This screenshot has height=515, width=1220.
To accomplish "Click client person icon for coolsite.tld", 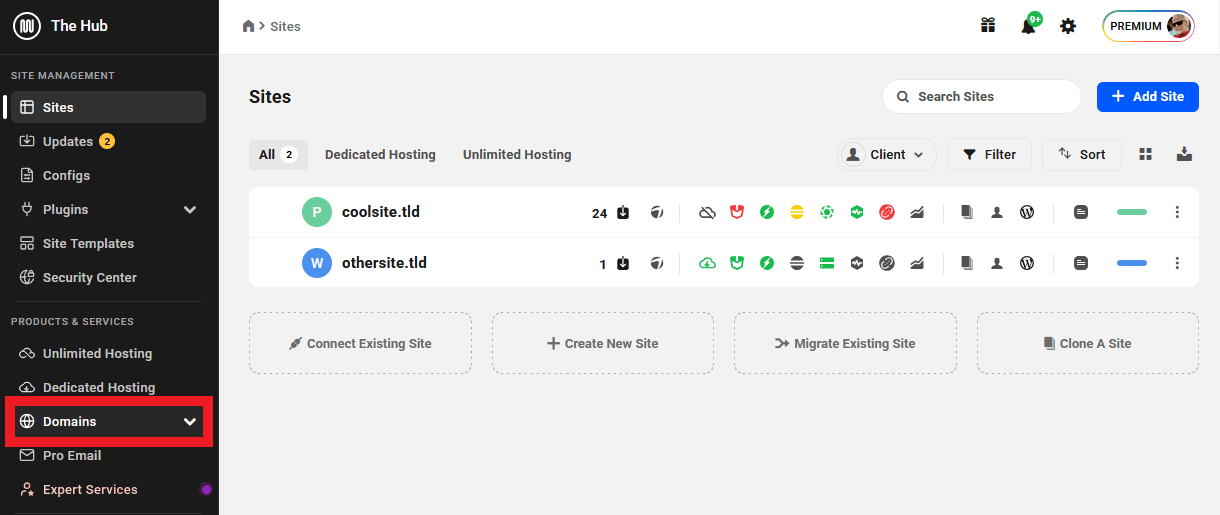I will (997, 212).
